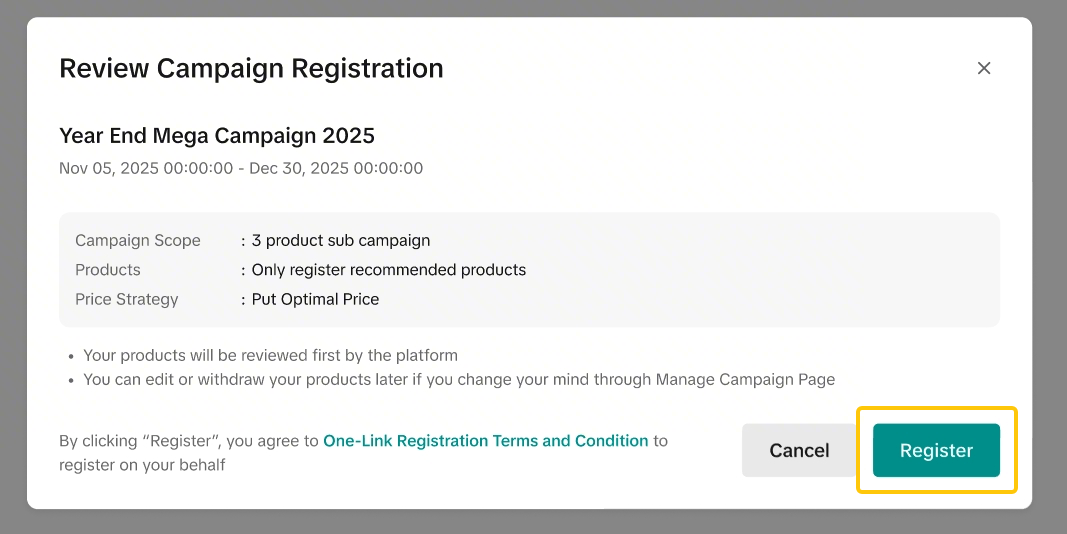Click the 'register on your behalf' text
The height and width of the screenshot is (534, 1067).
142,465
